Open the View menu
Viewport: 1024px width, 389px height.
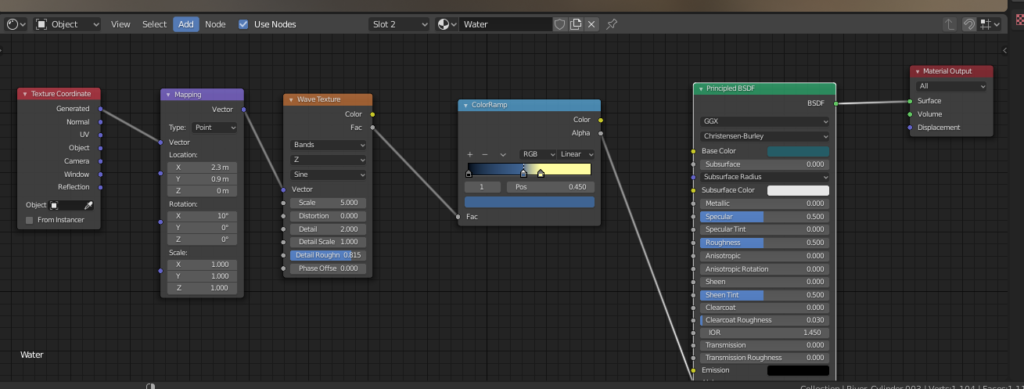coord(120,24)
